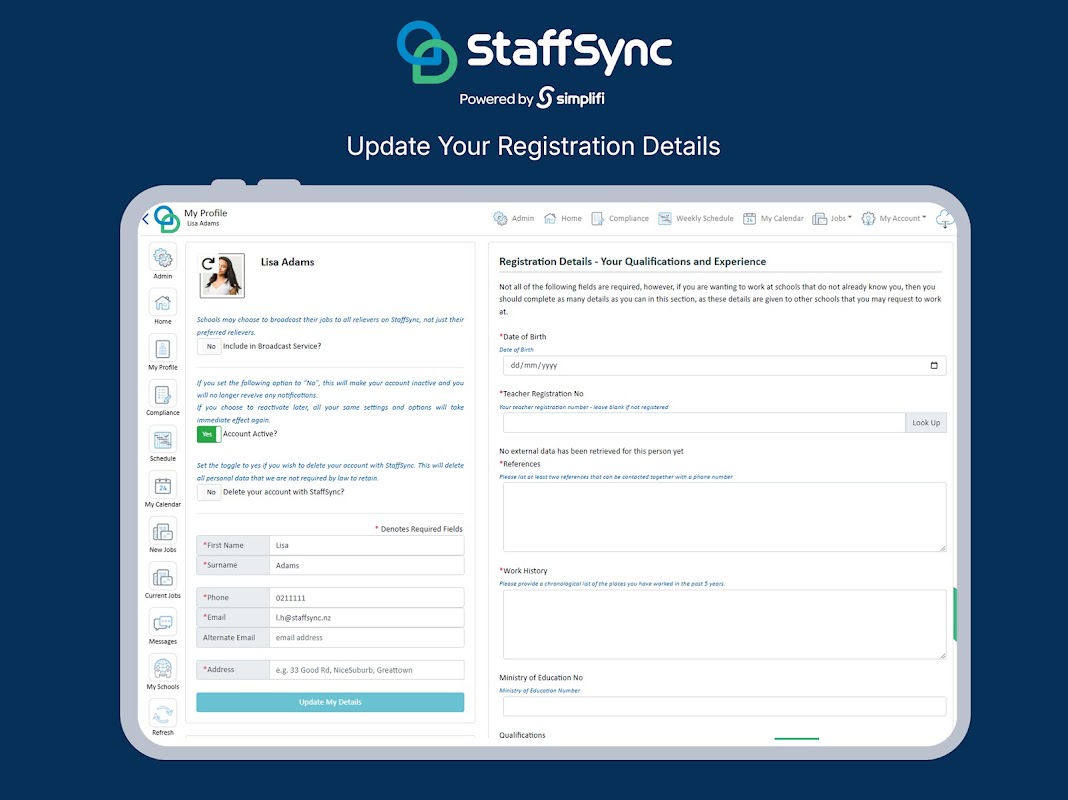The image size is (1068, 800).
Task: Open My Schools in the sidebar
Action: (163, 672)
